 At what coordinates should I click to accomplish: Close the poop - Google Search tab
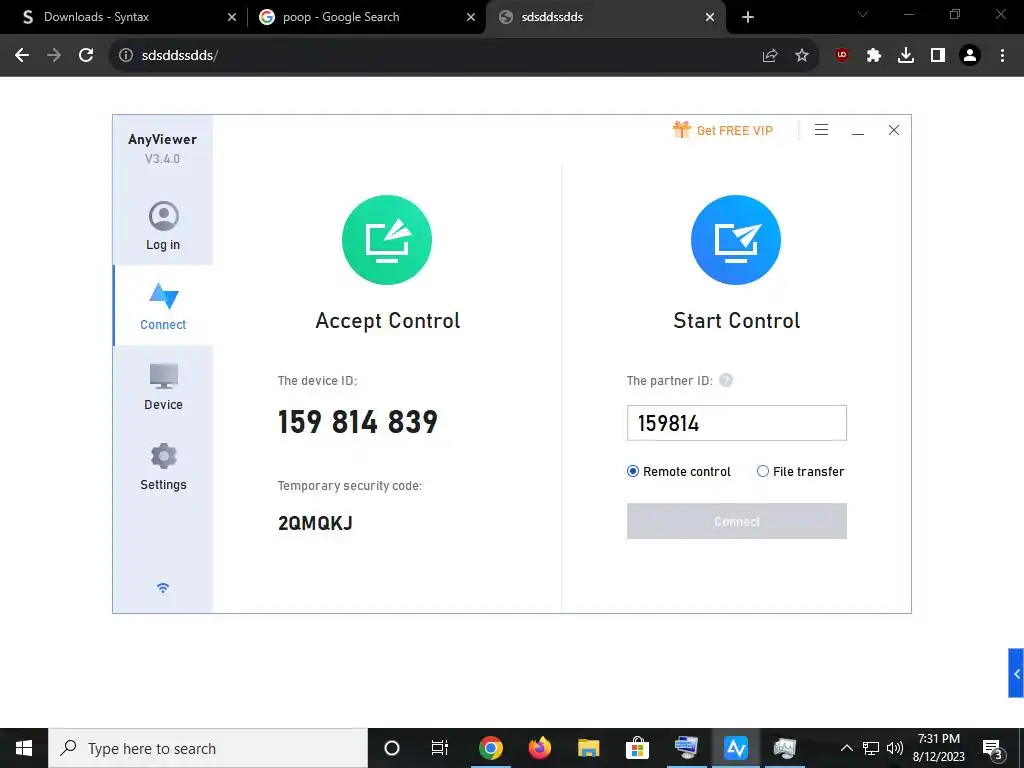point(471,18)
